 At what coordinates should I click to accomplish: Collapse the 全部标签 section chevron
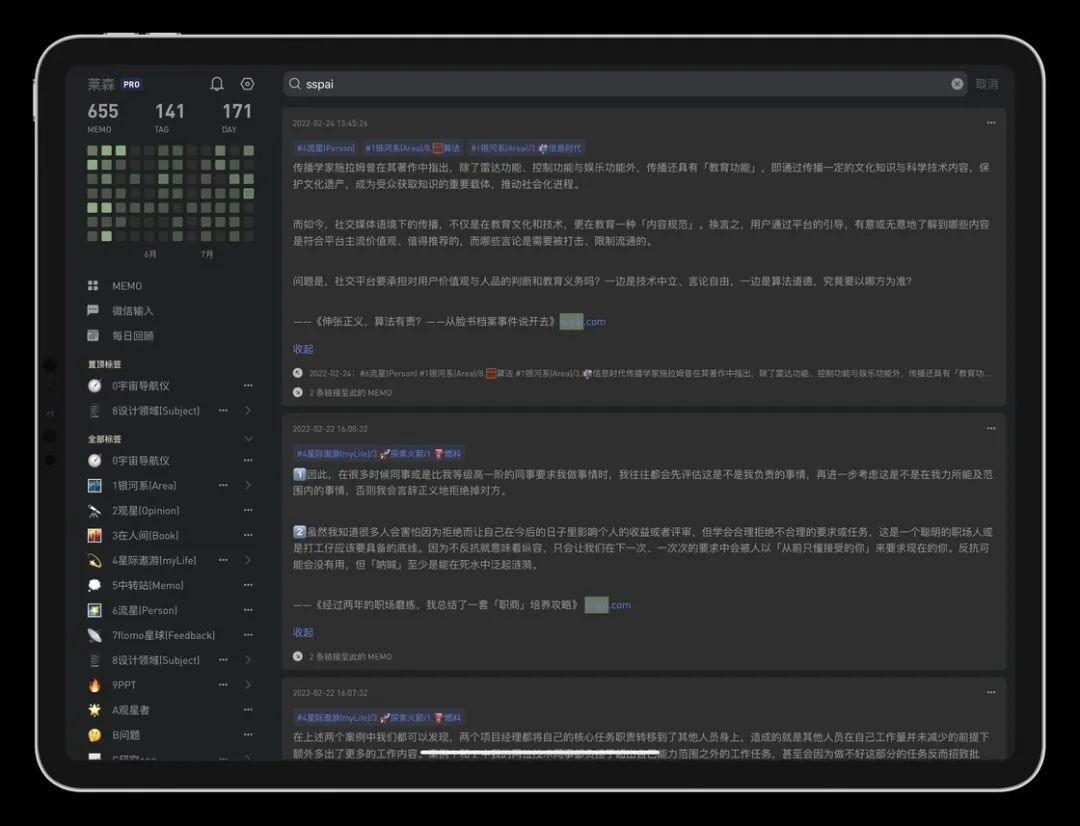(x=248, y=438)
